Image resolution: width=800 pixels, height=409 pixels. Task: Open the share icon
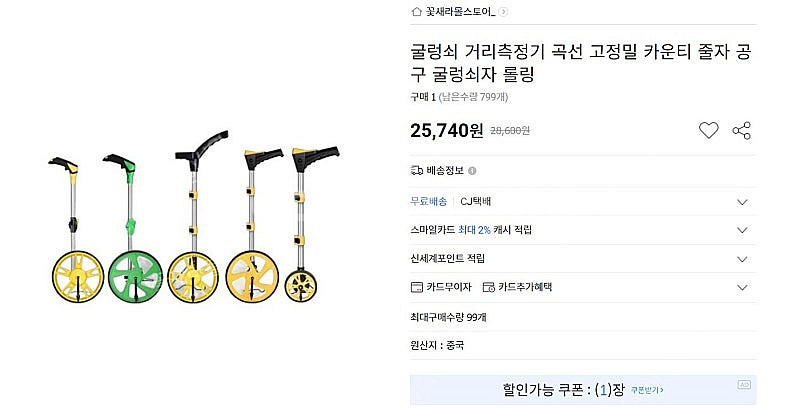pos(741,131)
